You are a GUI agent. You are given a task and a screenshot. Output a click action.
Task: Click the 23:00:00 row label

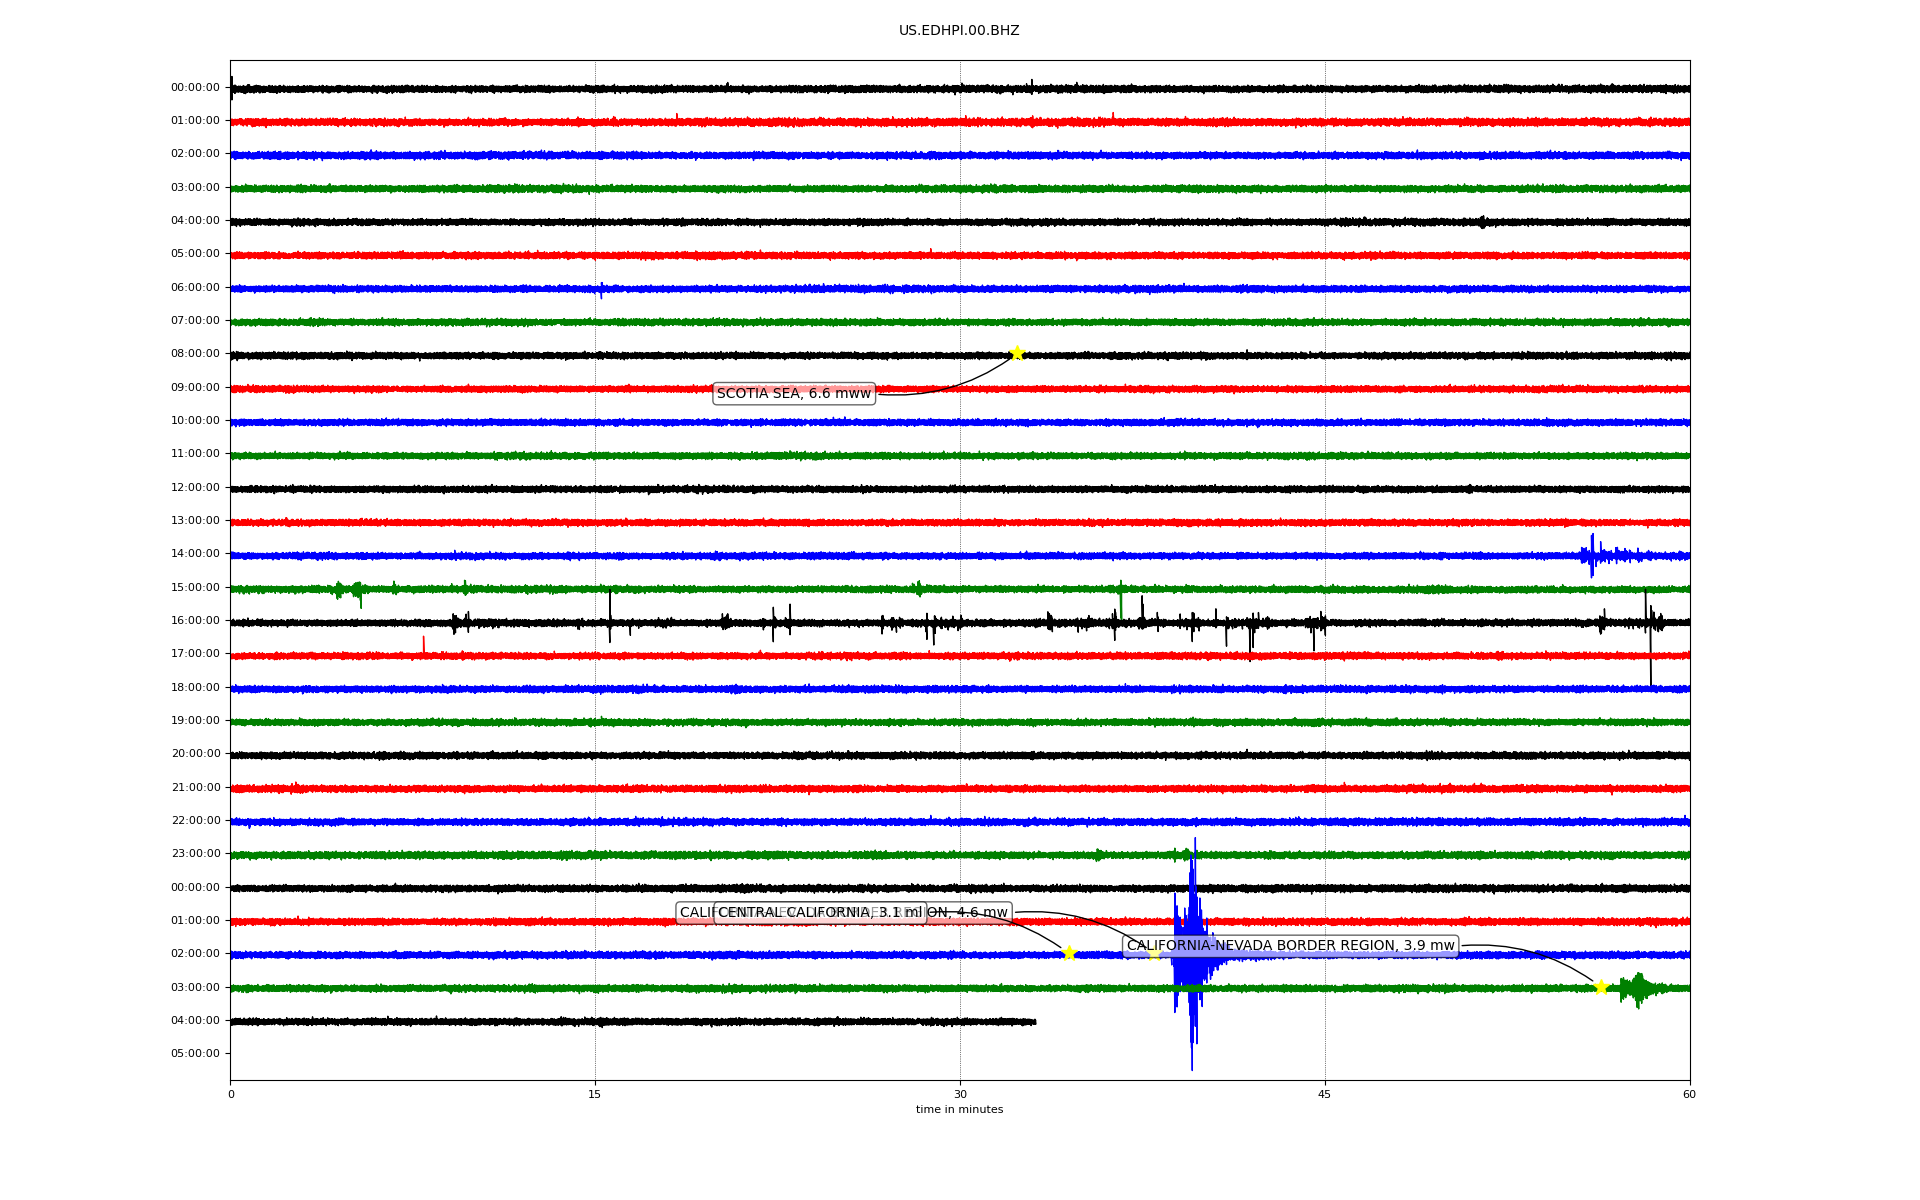(x=195, y=854)
